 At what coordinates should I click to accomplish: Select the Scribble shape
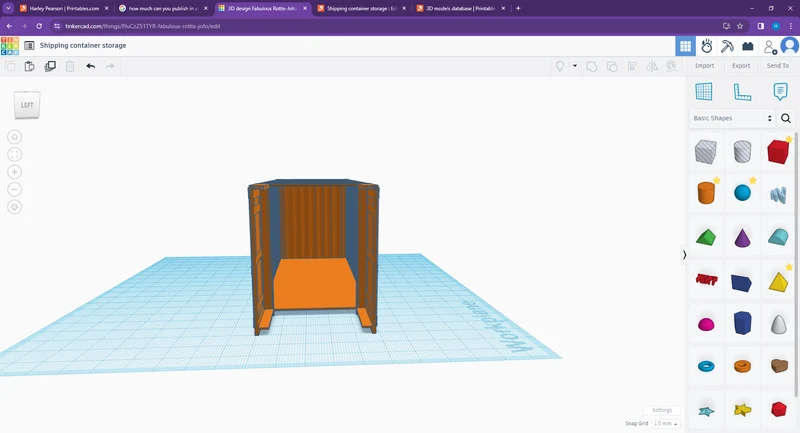tap(778, 195)
